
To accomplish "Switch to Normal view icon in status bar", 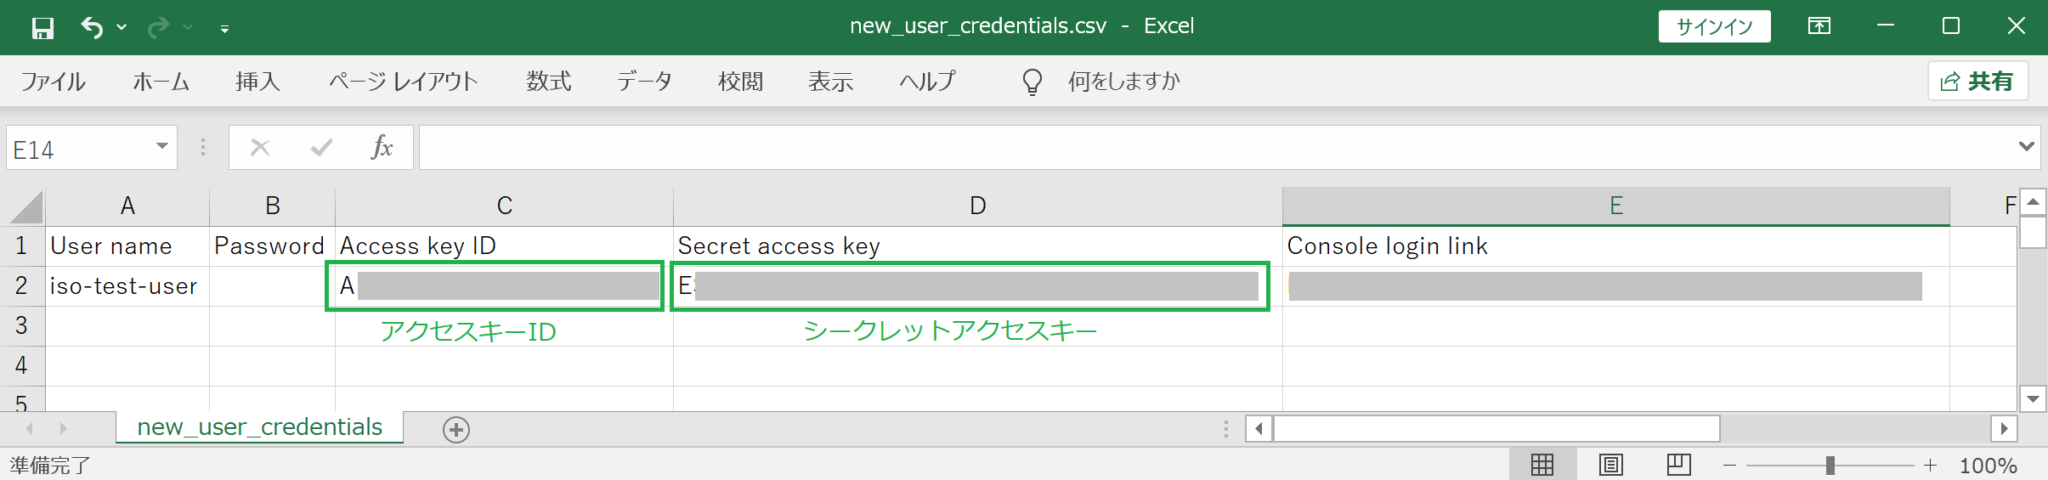I will tap(1542, 465).
